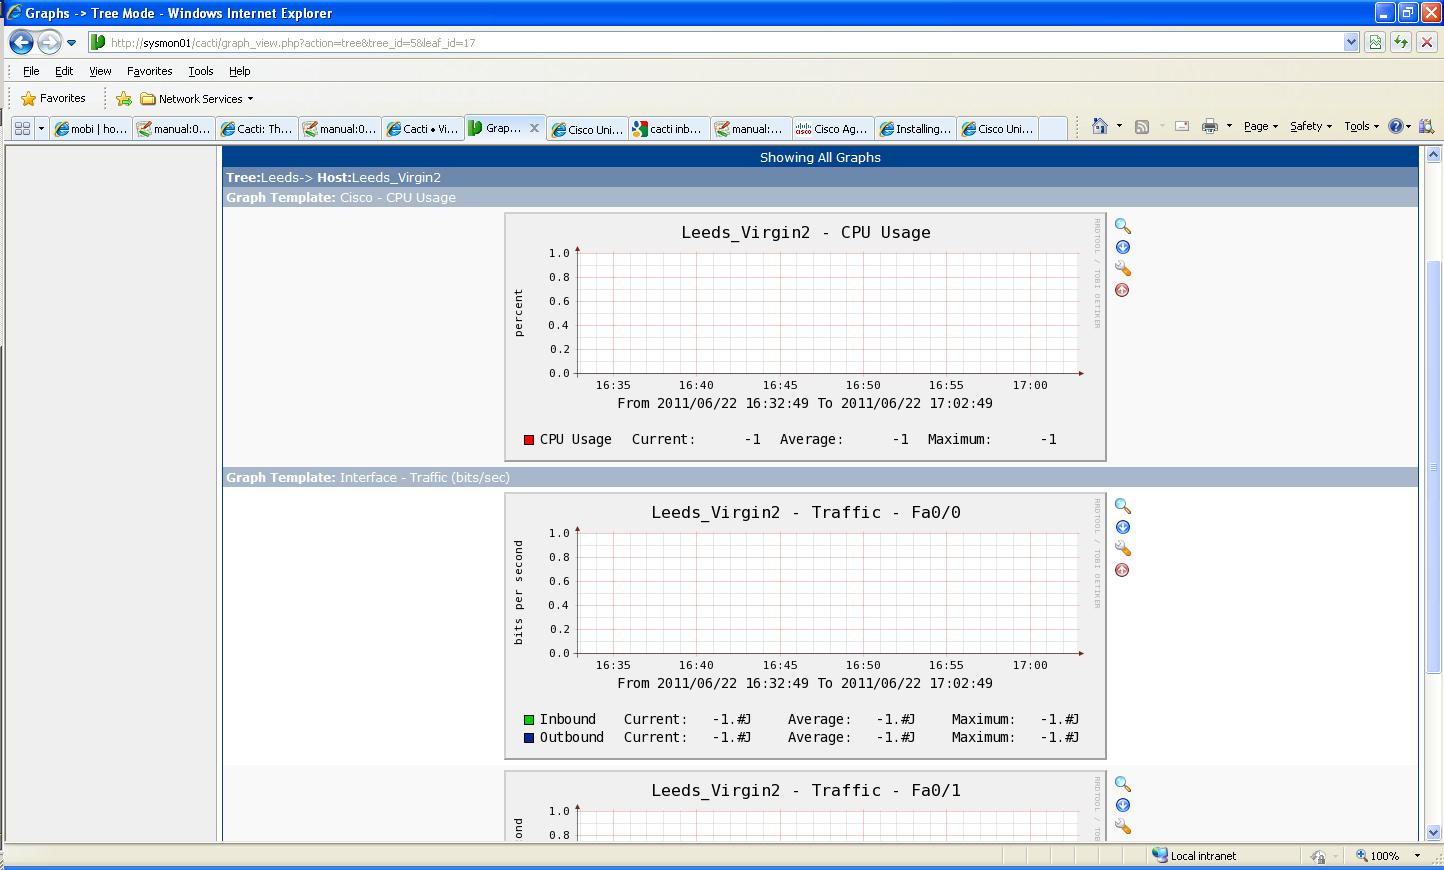Go forward using the browser Forward arrow
The image size is (1444, 870).
point(49,42)
